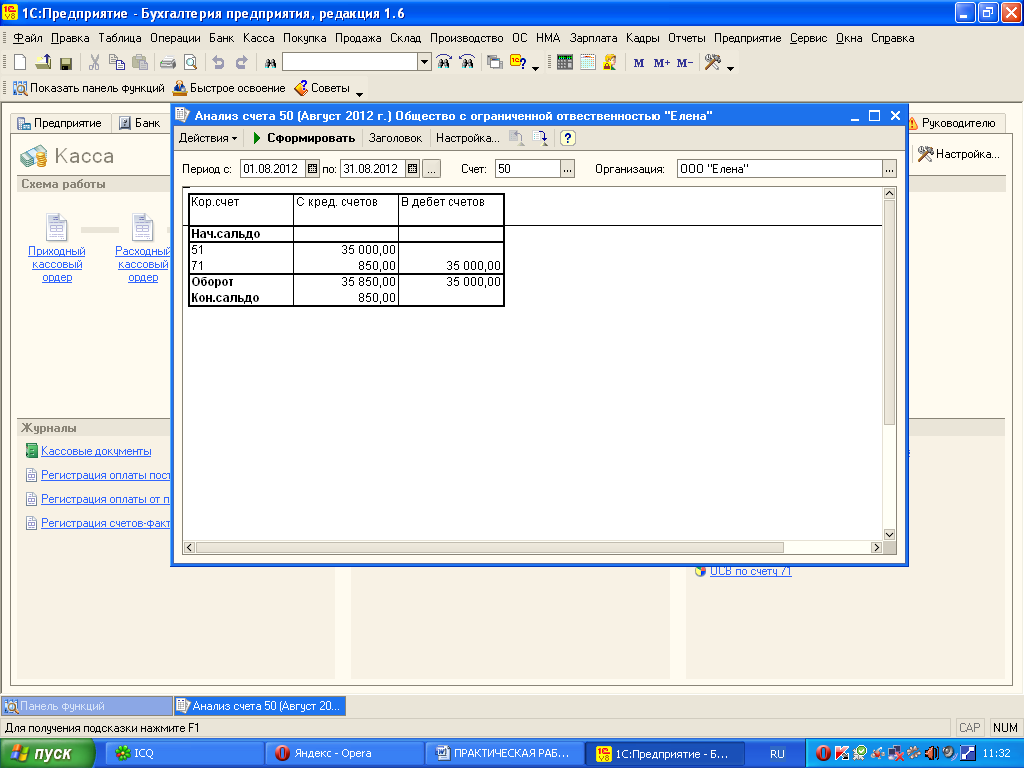
Task: Click the Save diskette icon
Action: point(65,63)
